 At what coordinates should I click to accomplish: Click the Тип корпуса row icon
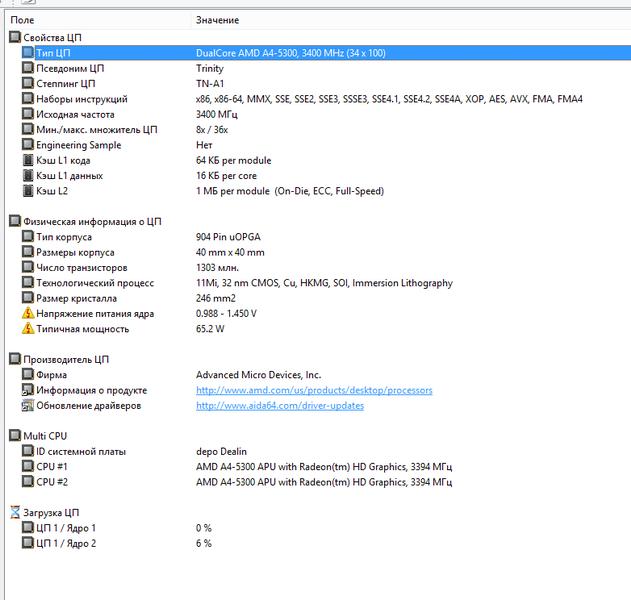28,237
